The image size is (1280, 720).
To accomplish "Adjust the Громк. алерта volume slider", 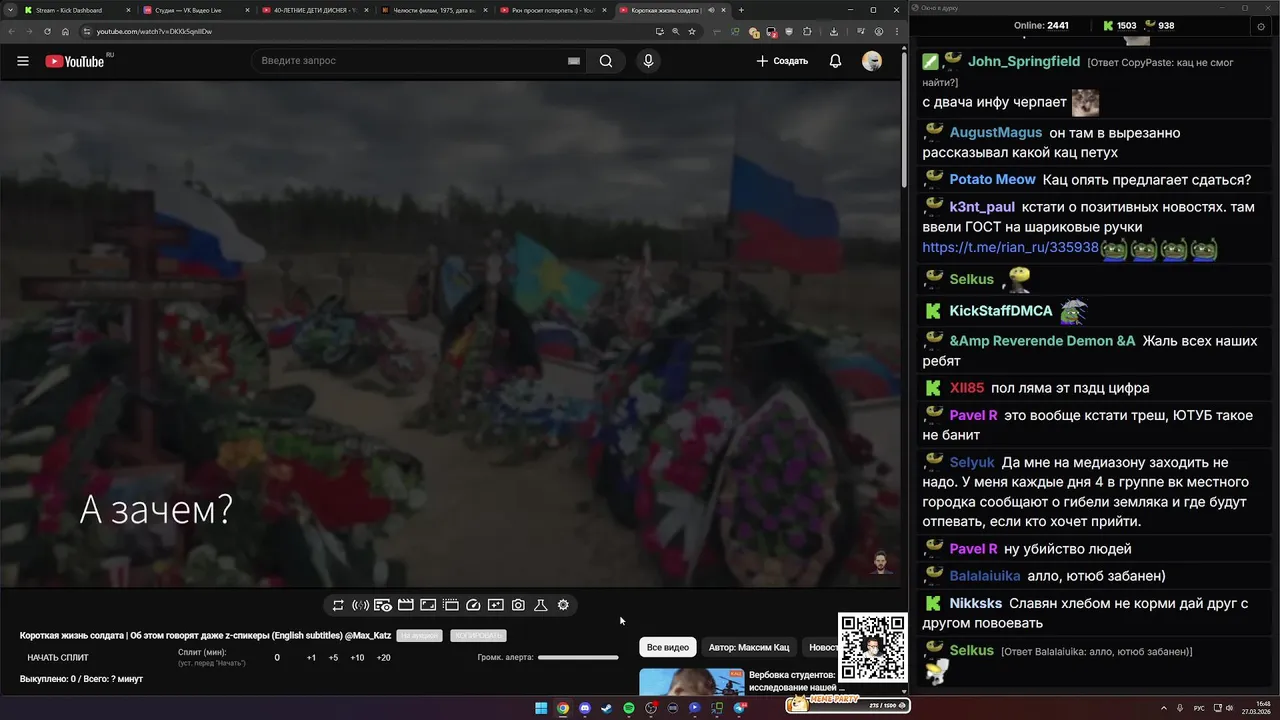I will pos(578,657).
